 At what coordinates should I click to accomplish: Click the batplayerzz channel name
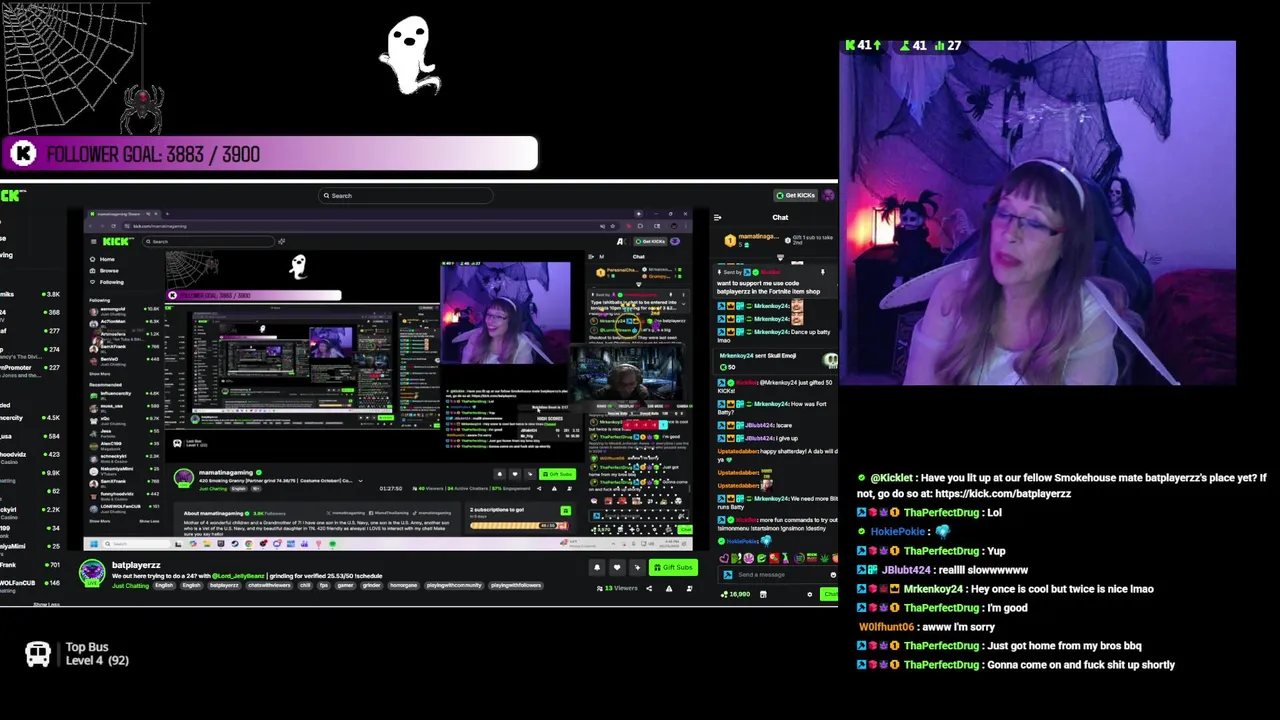tap(136, 565)
